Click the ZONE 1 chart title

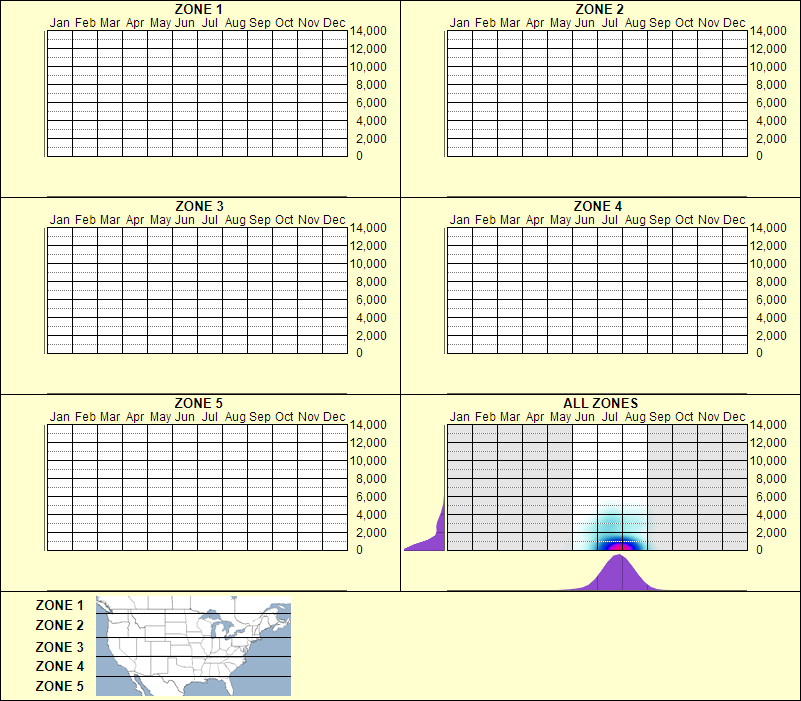pos(196,10)
